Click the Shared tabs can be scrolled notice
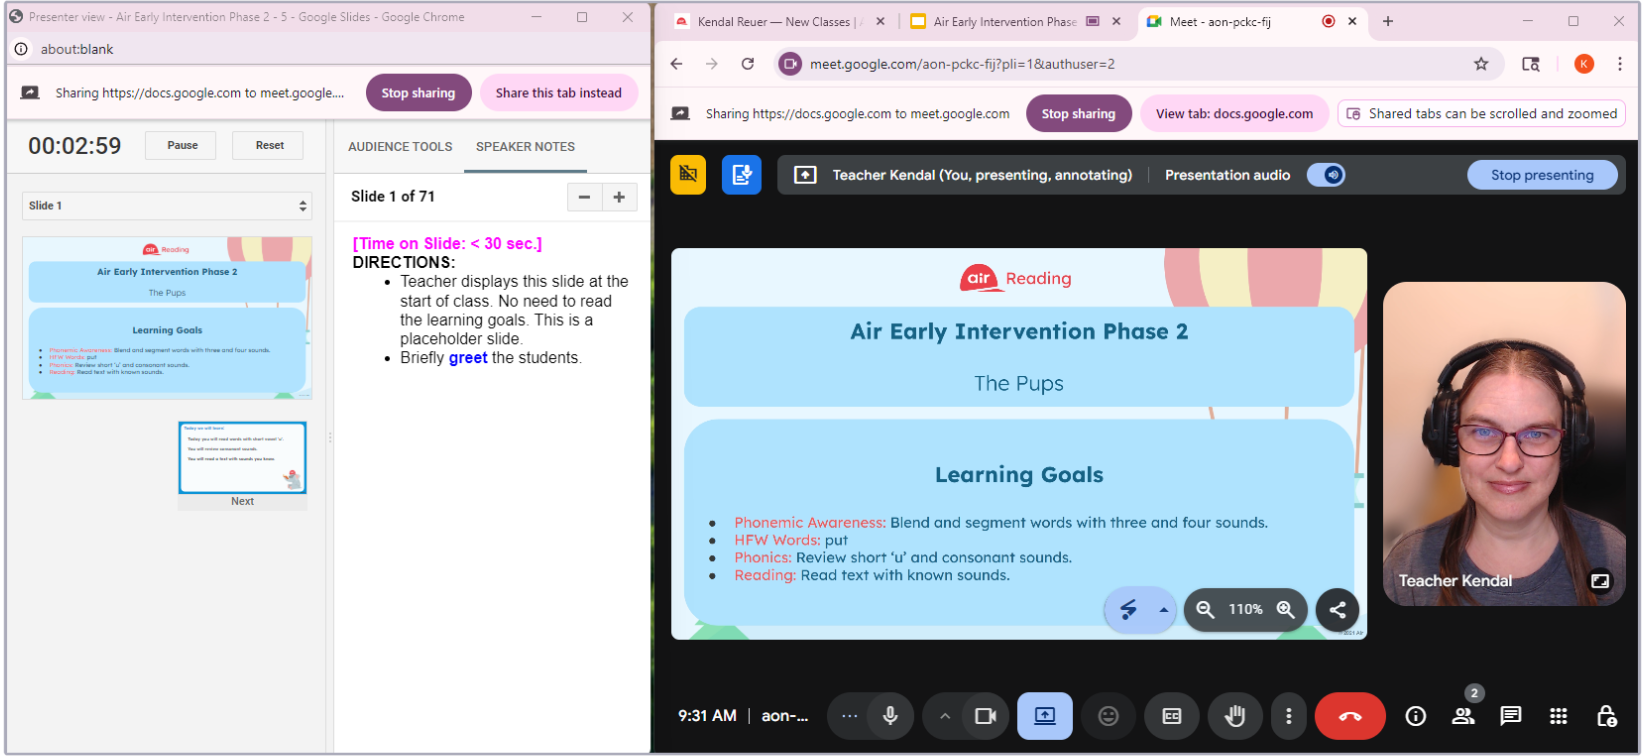Image resolution: width=1645 pixels, height=756 pixels. pos(1482,114)
